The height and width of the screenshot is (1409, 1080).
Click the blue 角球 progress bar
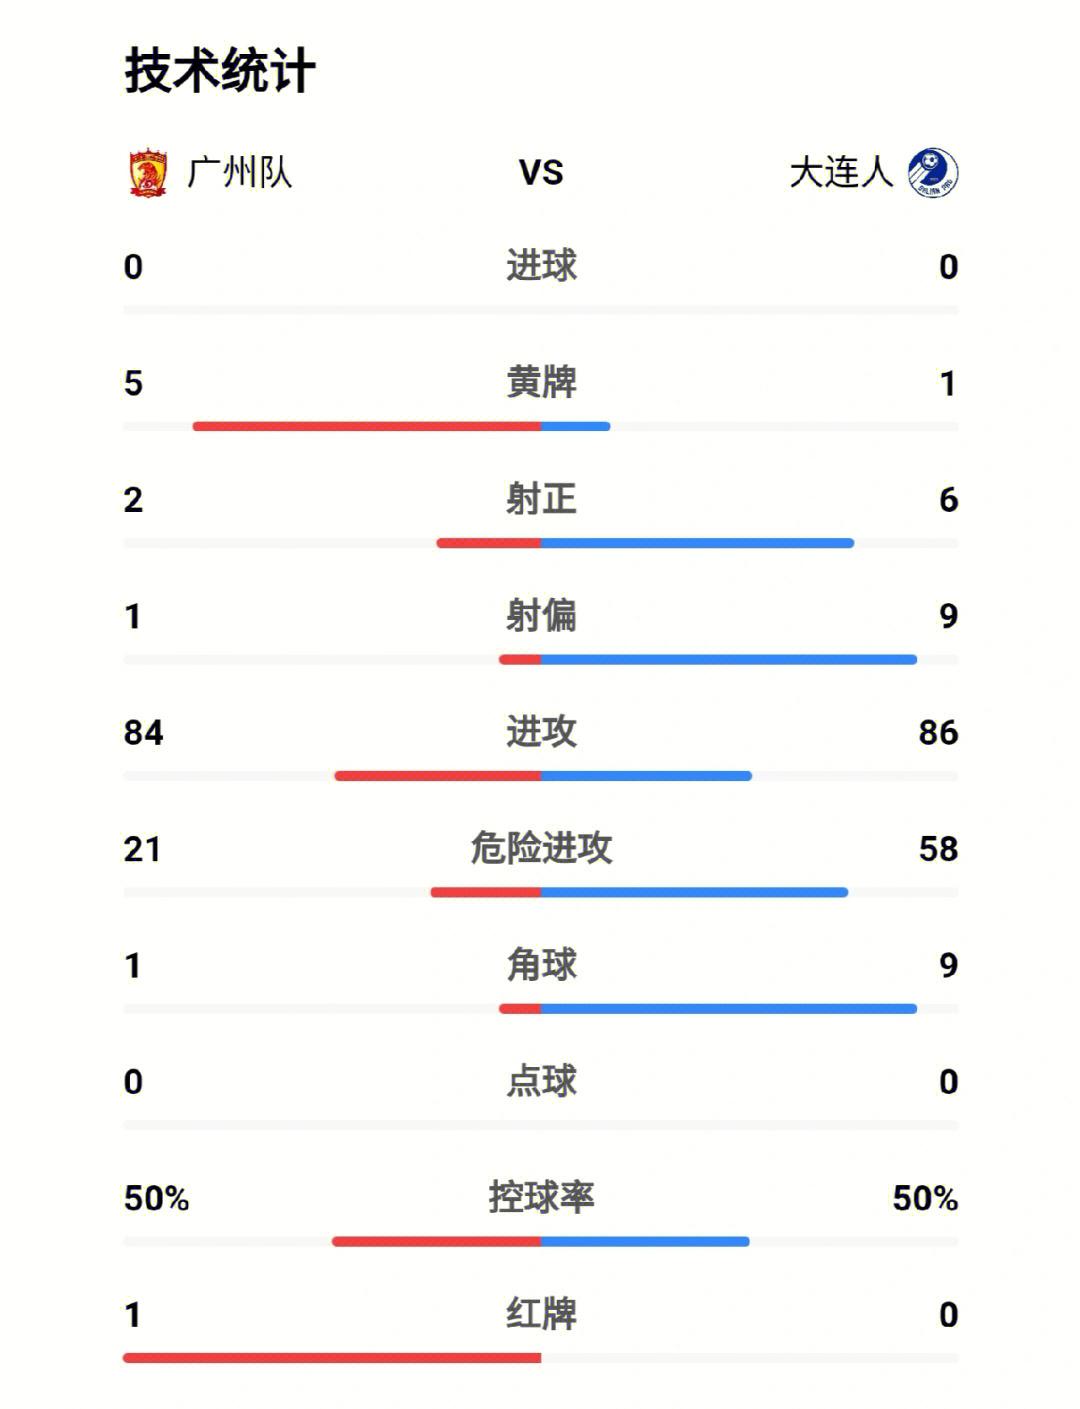729,1009
